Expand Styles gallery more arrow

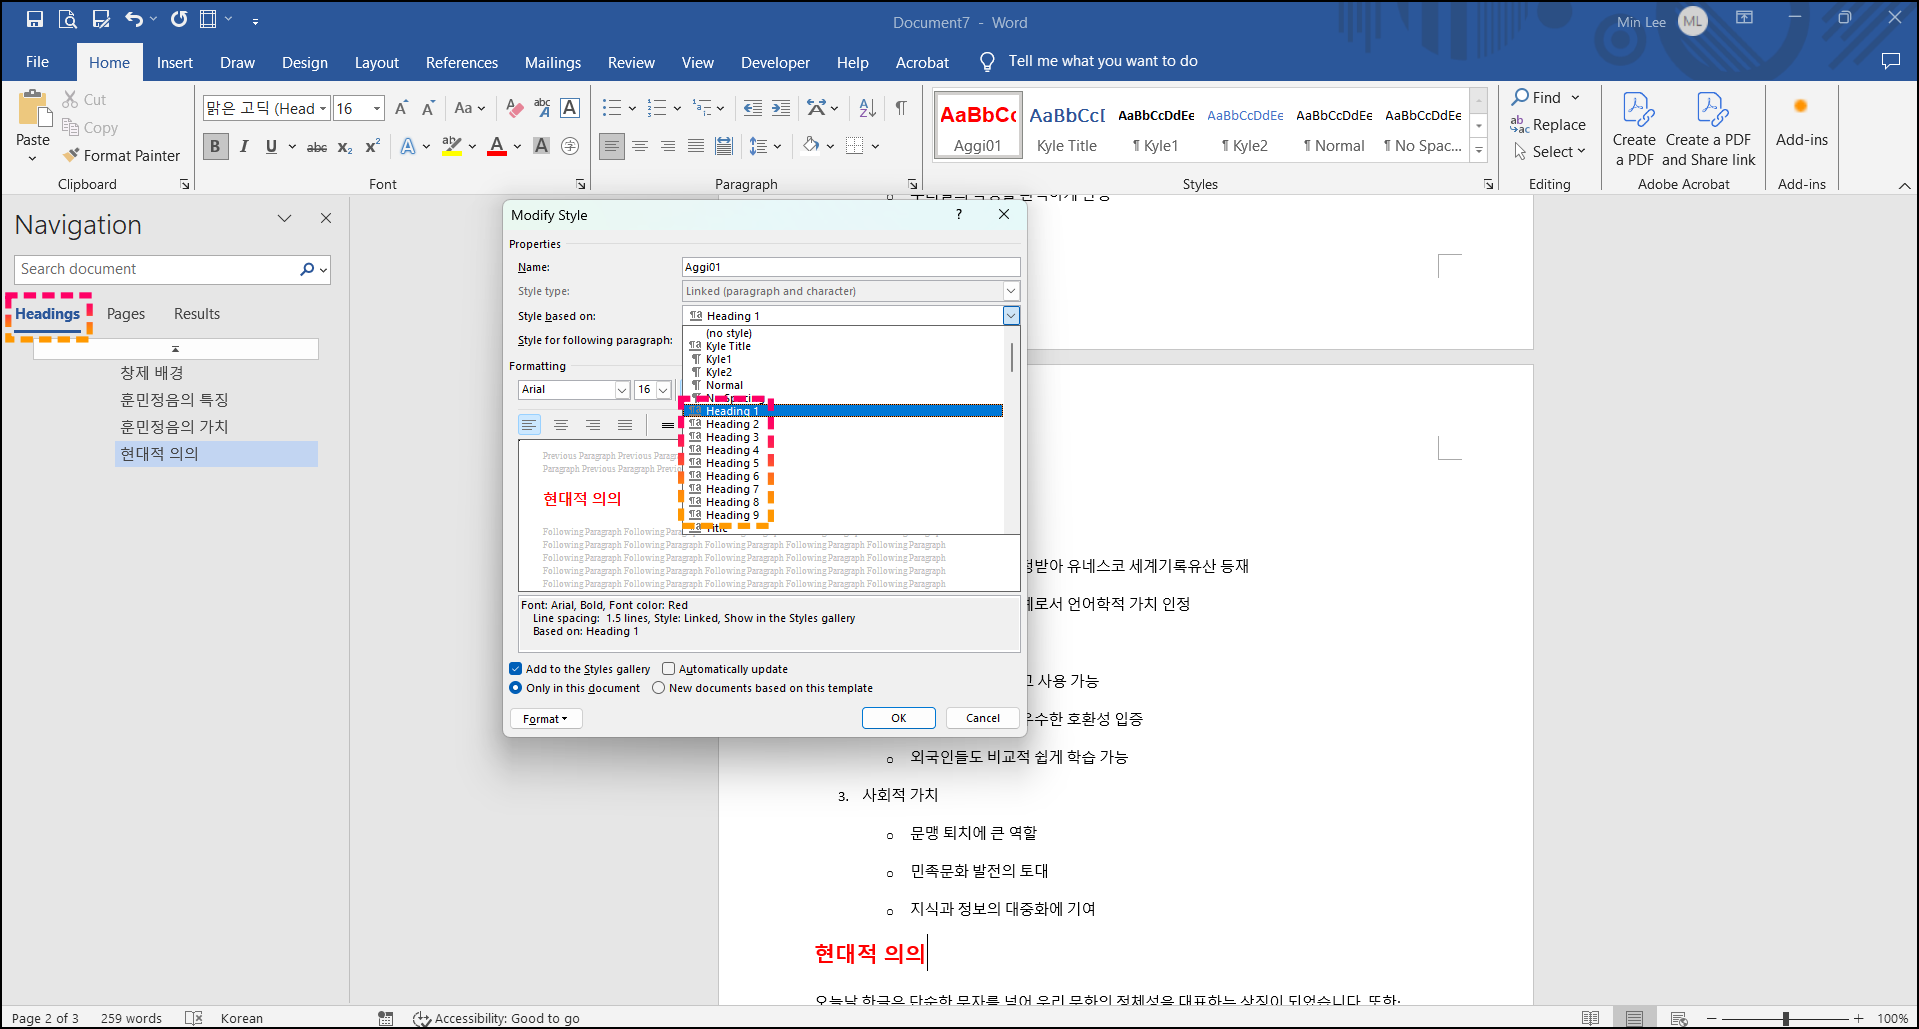tap(1479, 151)
